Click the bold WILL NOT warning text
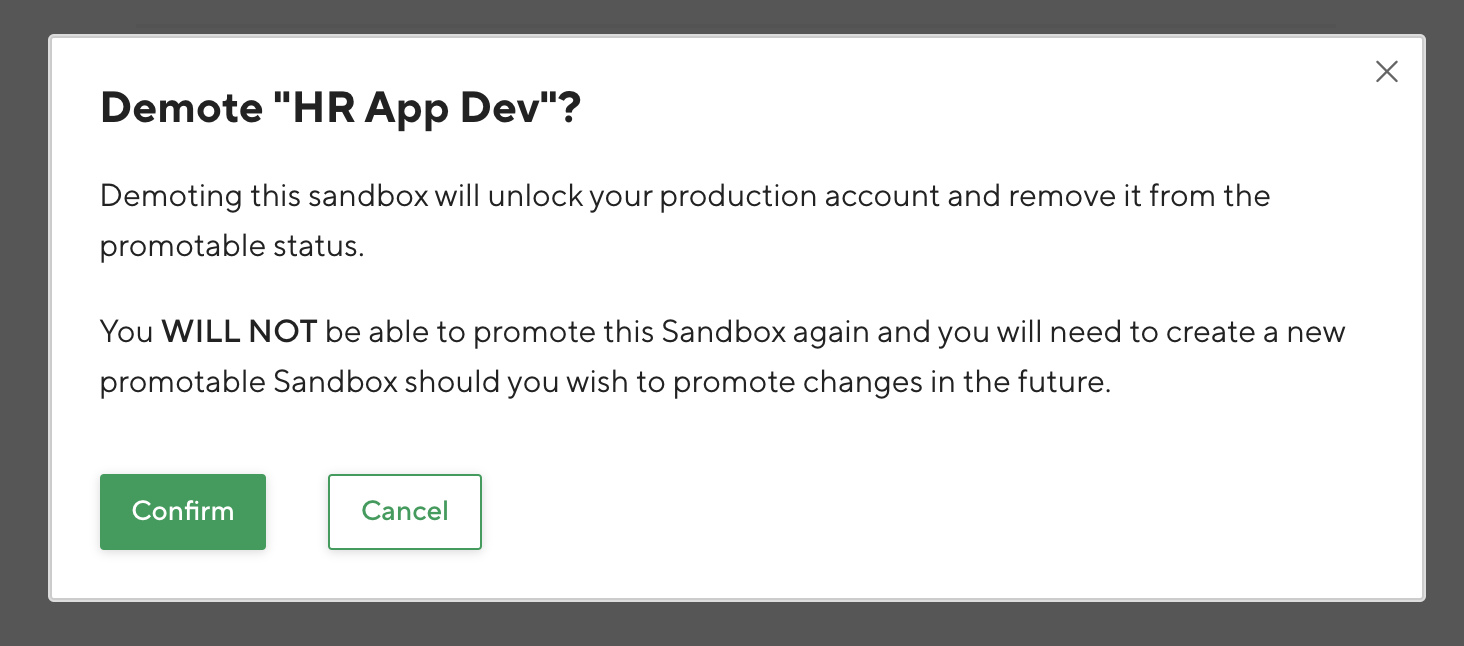This screenshot has height=646, width=1464. click(239, 332)
